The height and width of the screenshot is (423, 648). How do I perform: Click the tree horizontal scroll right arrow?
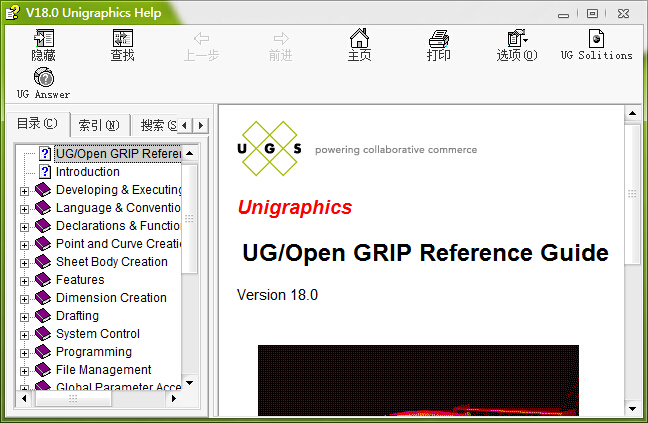[x=174, y=398]
